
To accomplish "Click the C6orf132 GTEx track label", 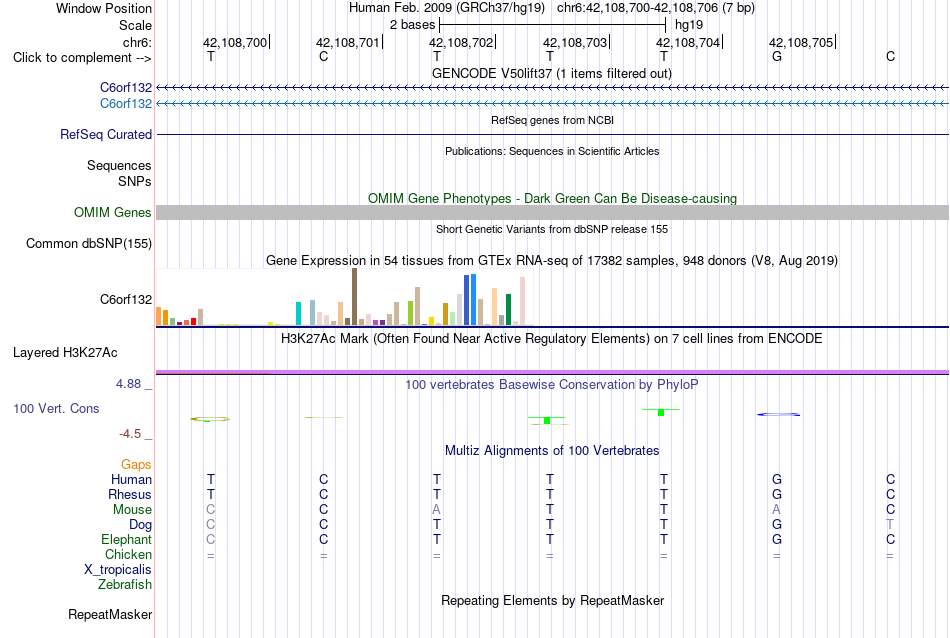I will point(126,299).
